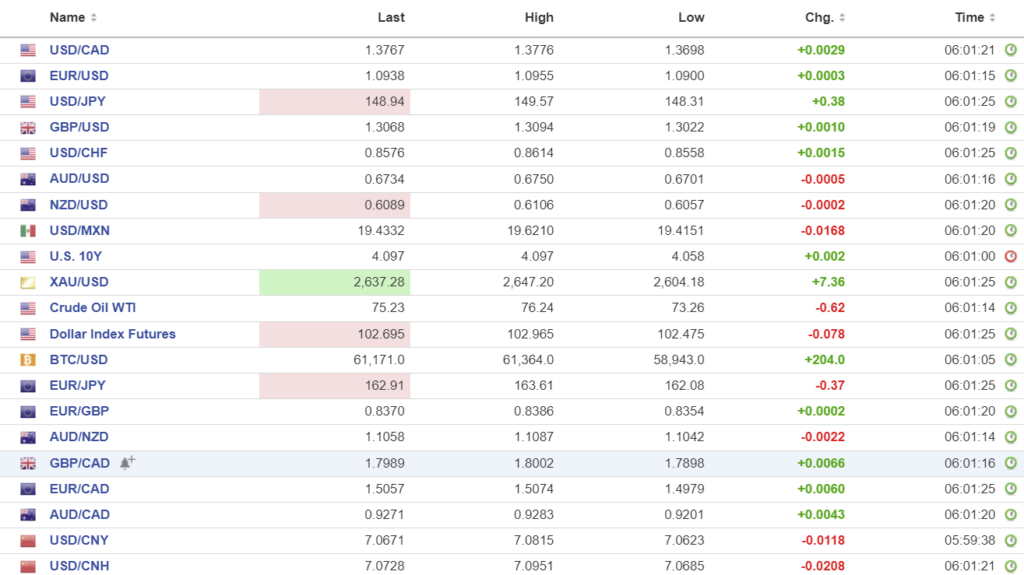Click the Mexico flag icon by USD/MXN
The height and width of the screenshot is (575, 1024).
point(28,230)
